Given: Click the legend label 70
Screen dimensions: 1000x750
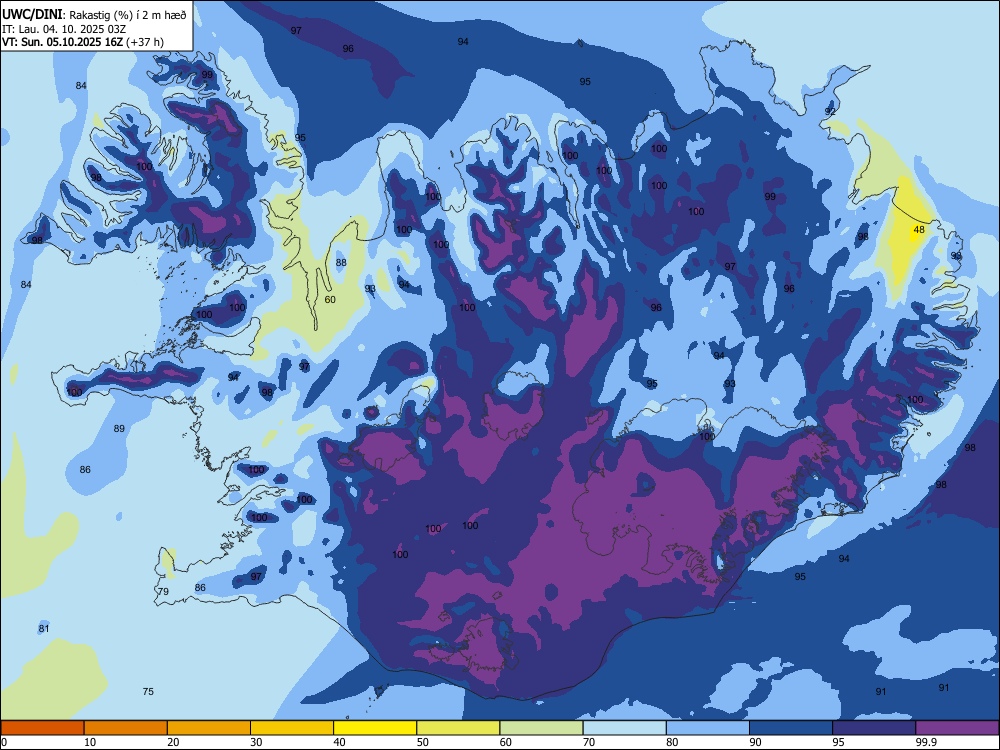Looking at the screenshot, I should 589,742.
